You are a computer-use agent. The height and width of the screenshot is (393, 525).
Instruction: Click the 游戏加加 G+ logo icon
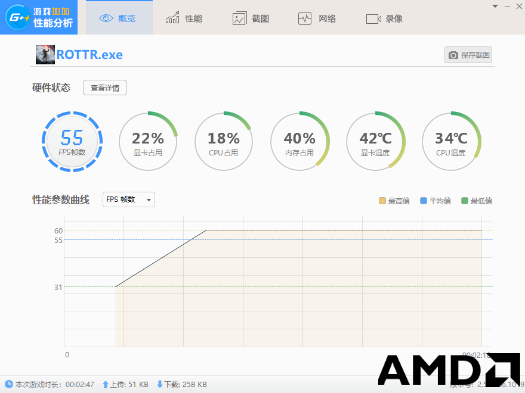(17, 17)
